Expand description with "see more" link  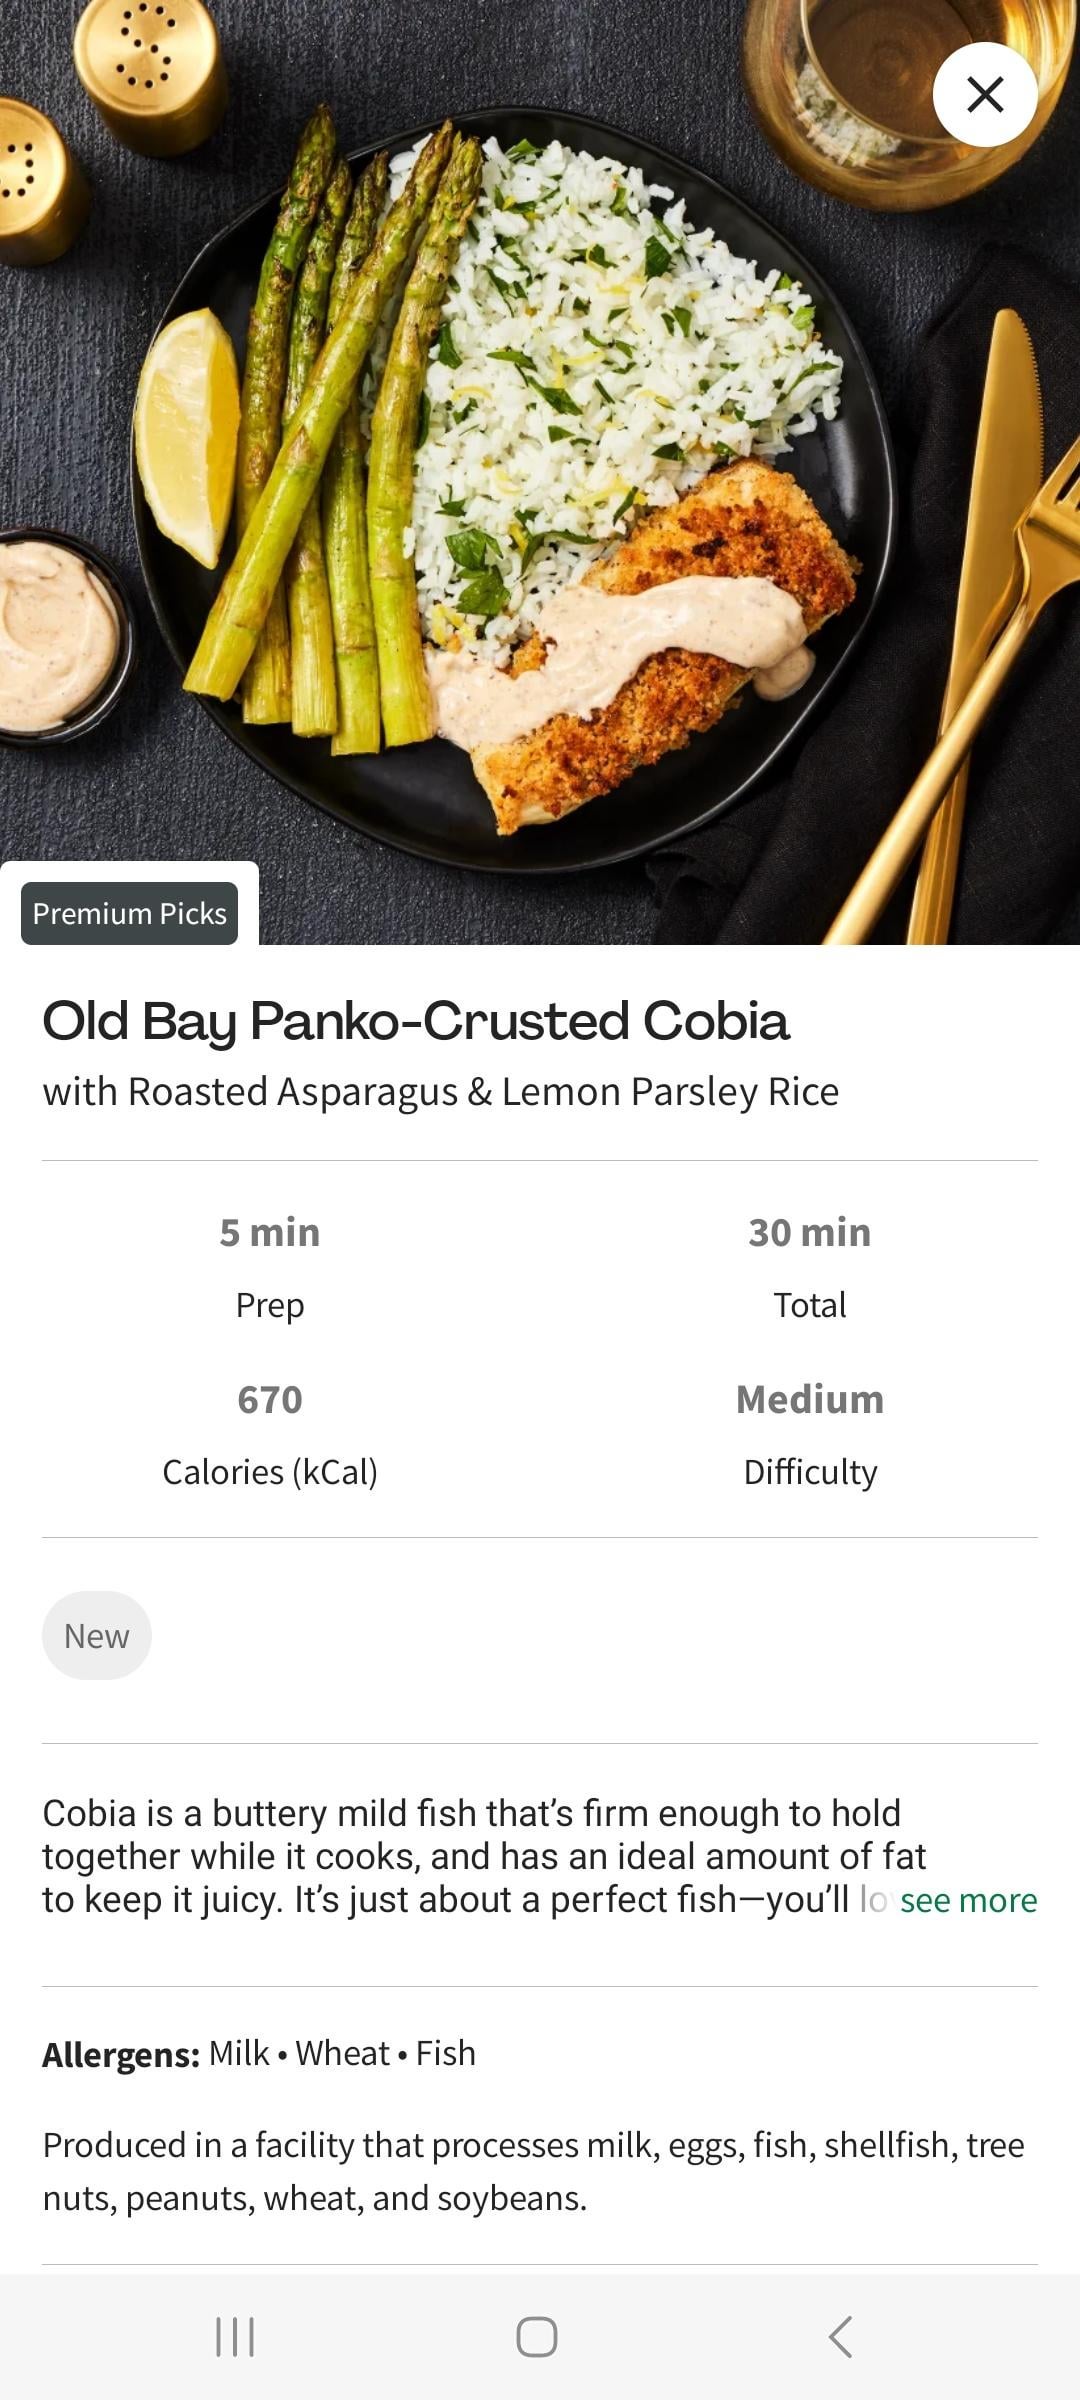(x=968, y=1900)
